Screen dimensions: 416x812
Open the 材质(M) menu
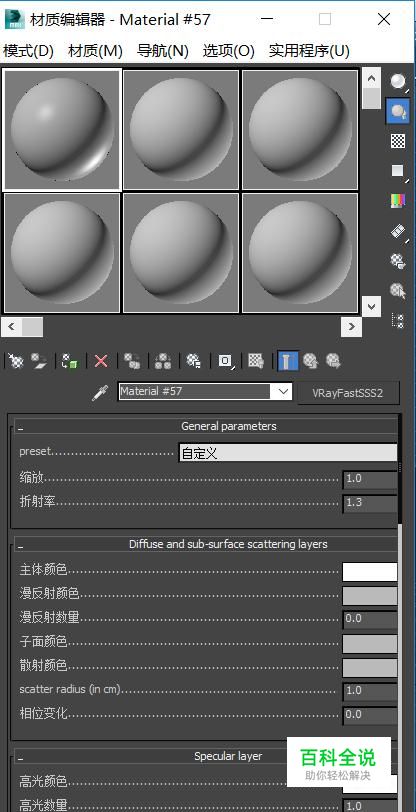(x=95, y=51)
